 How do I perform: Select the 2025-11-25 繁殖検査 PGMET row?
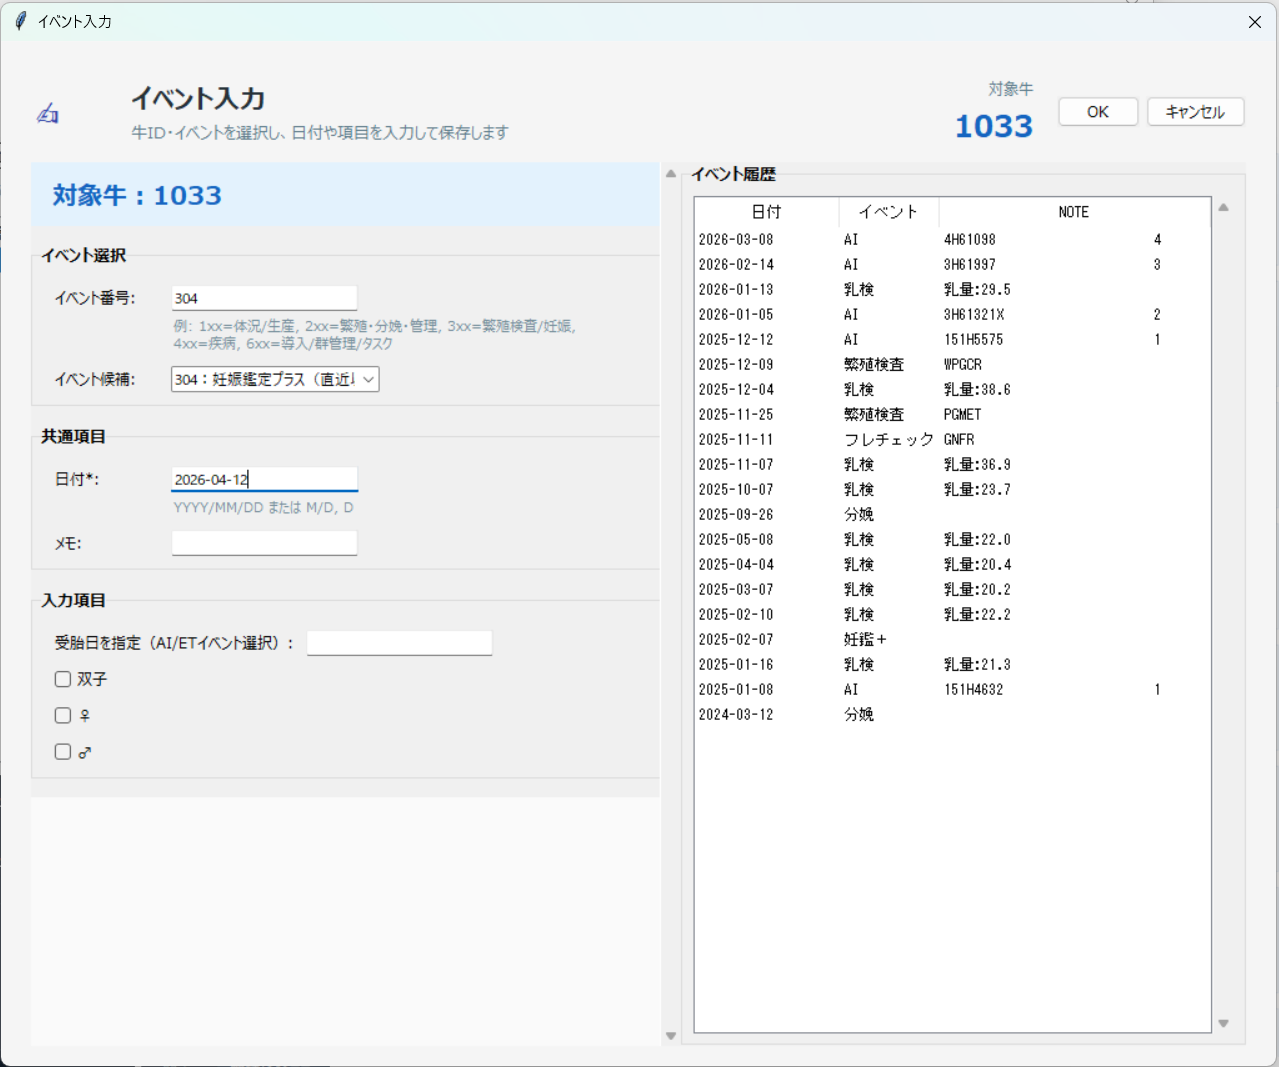tap(952, 415)
